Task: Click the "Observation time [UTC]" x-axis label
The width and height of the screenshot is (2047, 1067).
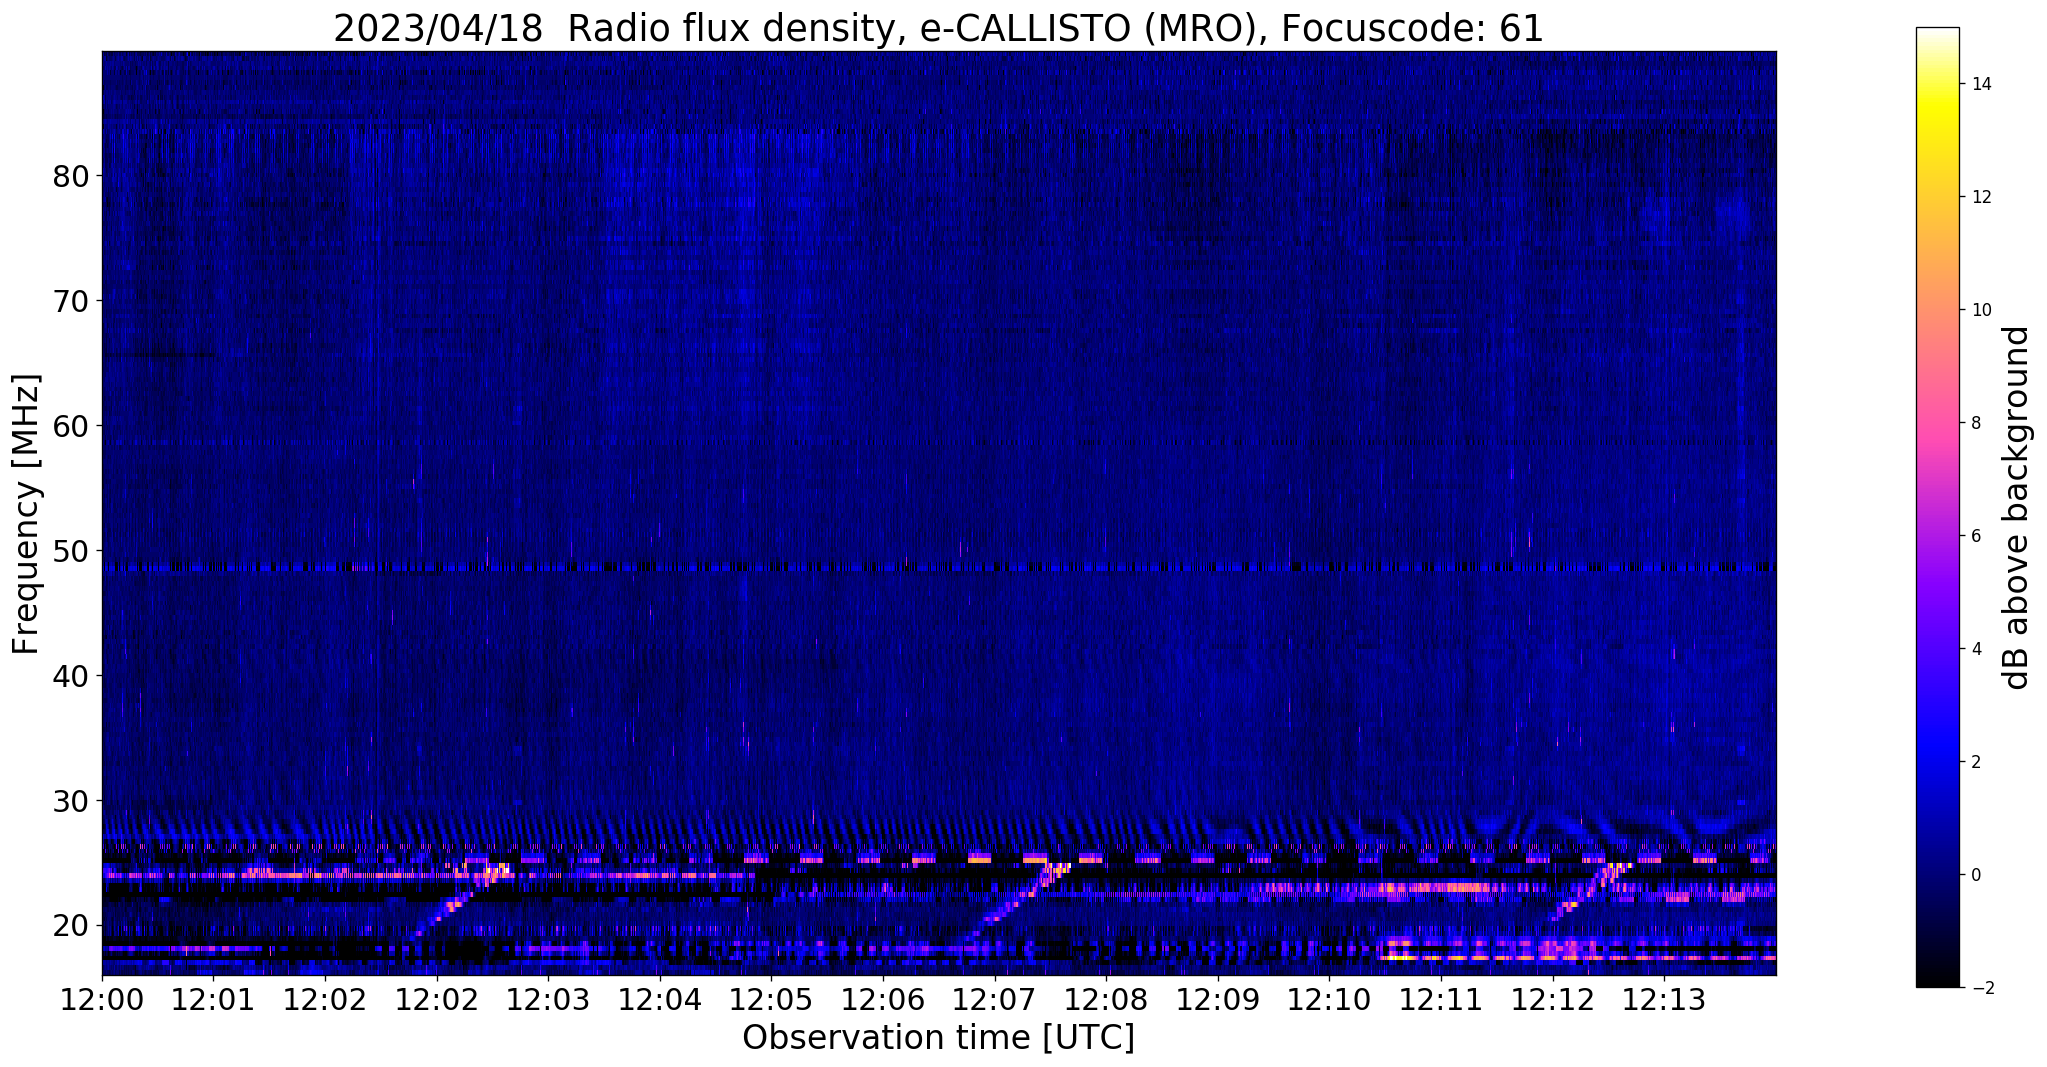Action: (x=938, y=1038)
